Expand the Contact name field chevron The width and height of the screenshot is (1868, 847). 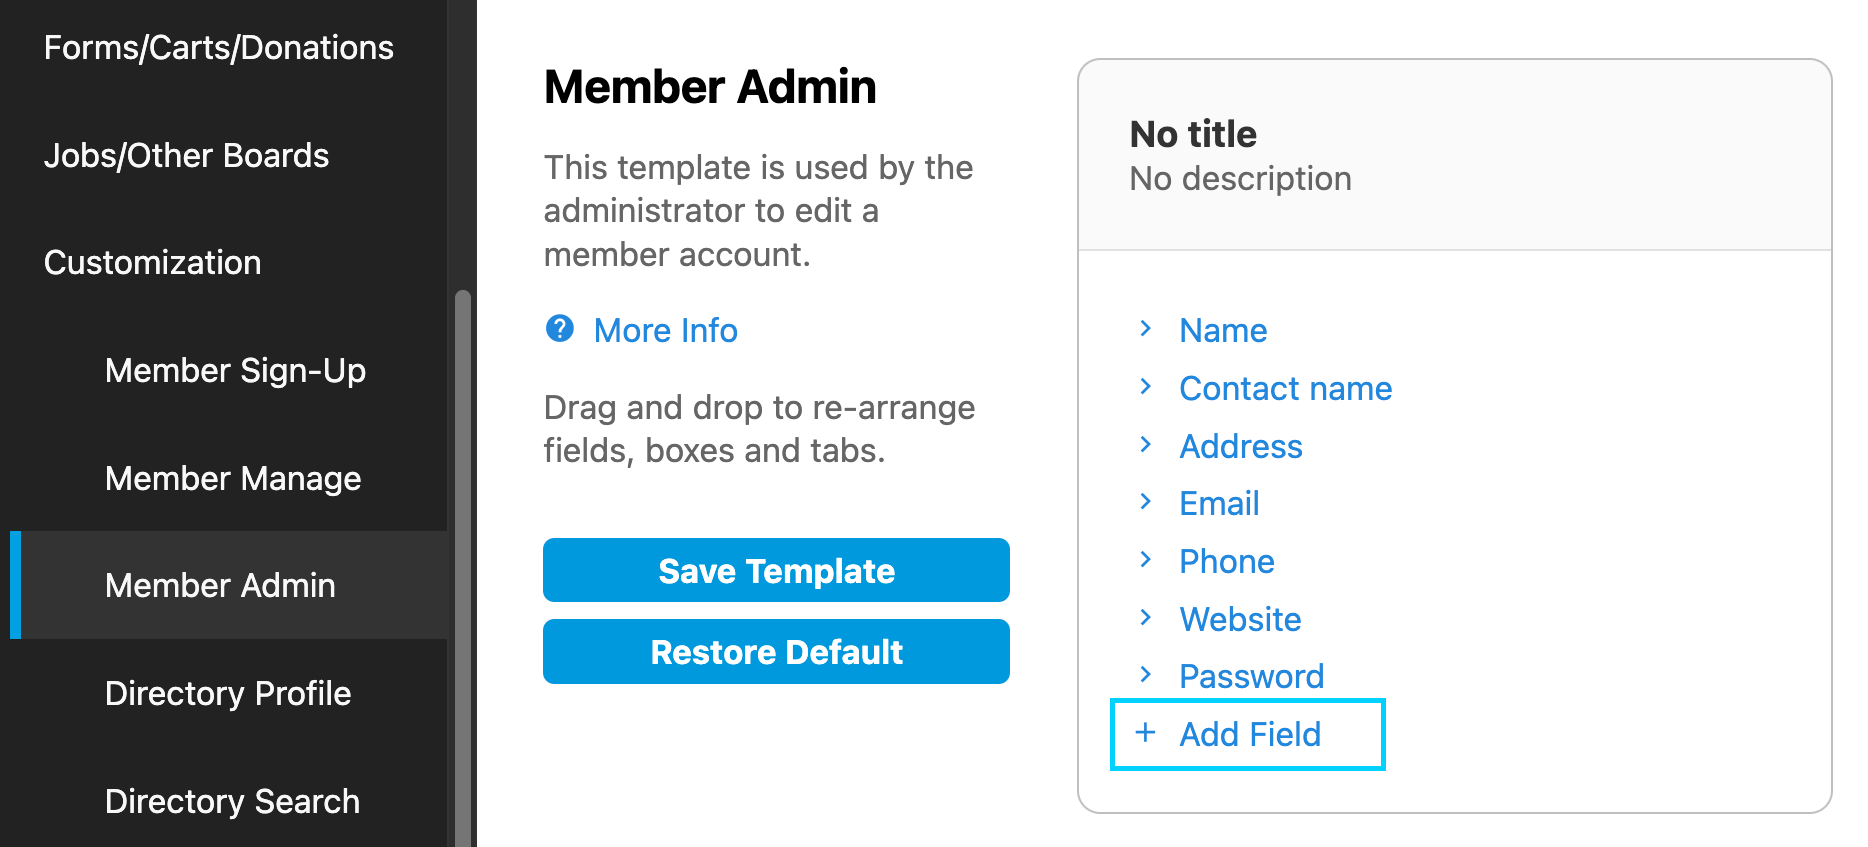[x=1146, y=387]
